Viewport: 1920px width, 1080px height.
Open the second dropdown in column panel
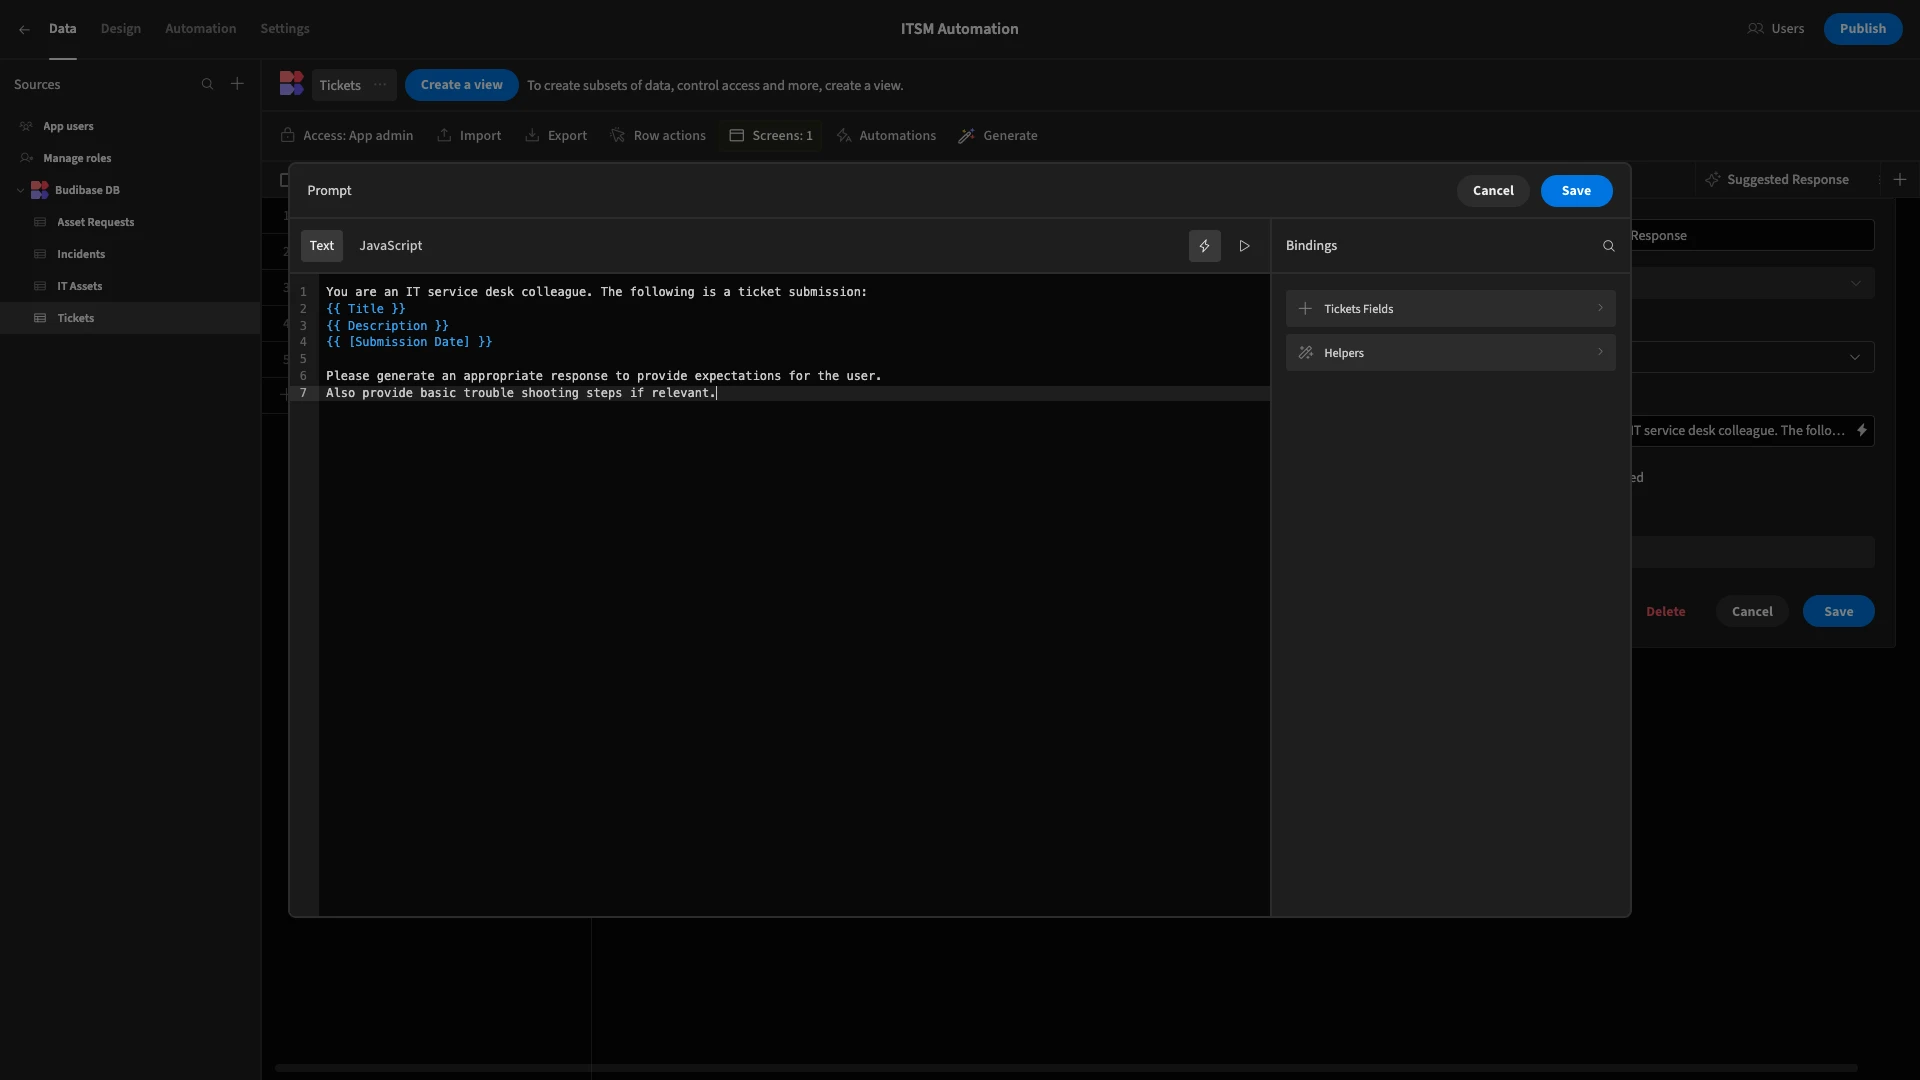pyautogui.click(x=1752, y=357)
